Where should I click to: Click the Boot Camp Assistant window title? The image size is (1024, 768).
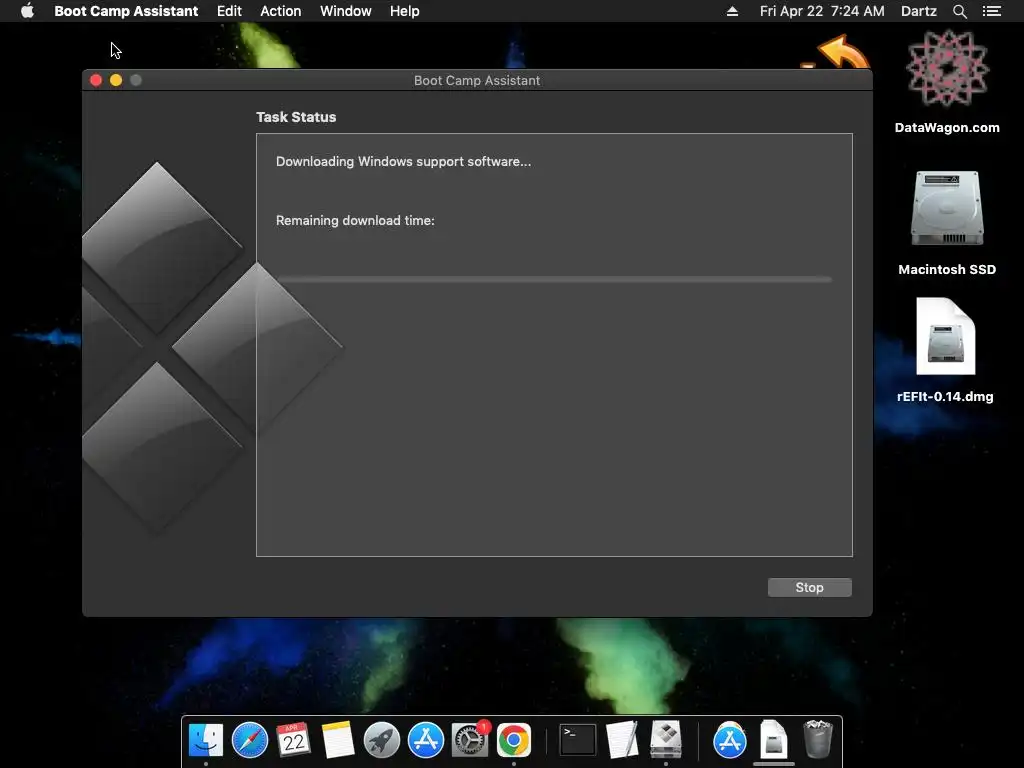(x=477, y=80)
